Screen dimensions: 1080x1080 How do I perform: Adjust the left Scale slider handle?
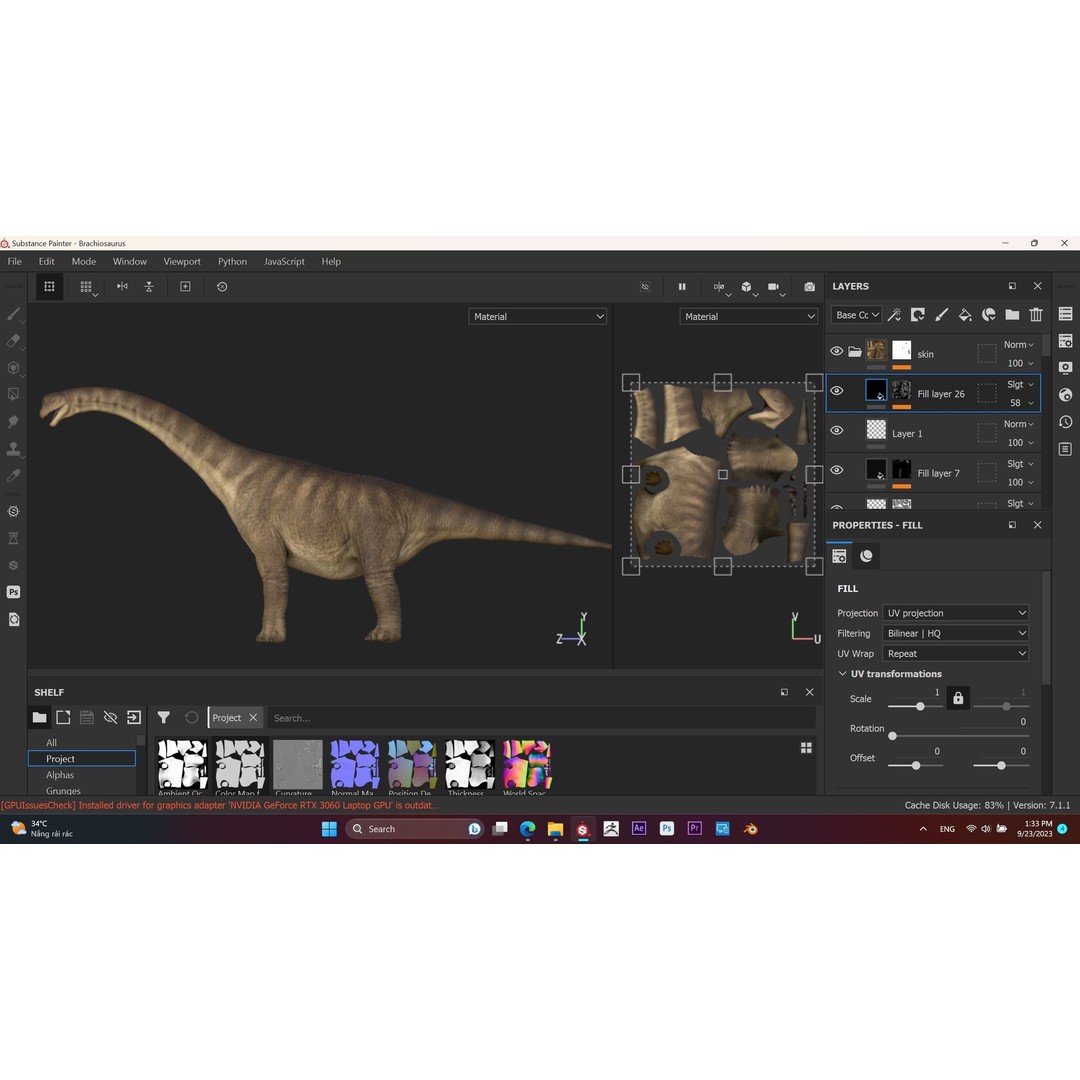920,707
